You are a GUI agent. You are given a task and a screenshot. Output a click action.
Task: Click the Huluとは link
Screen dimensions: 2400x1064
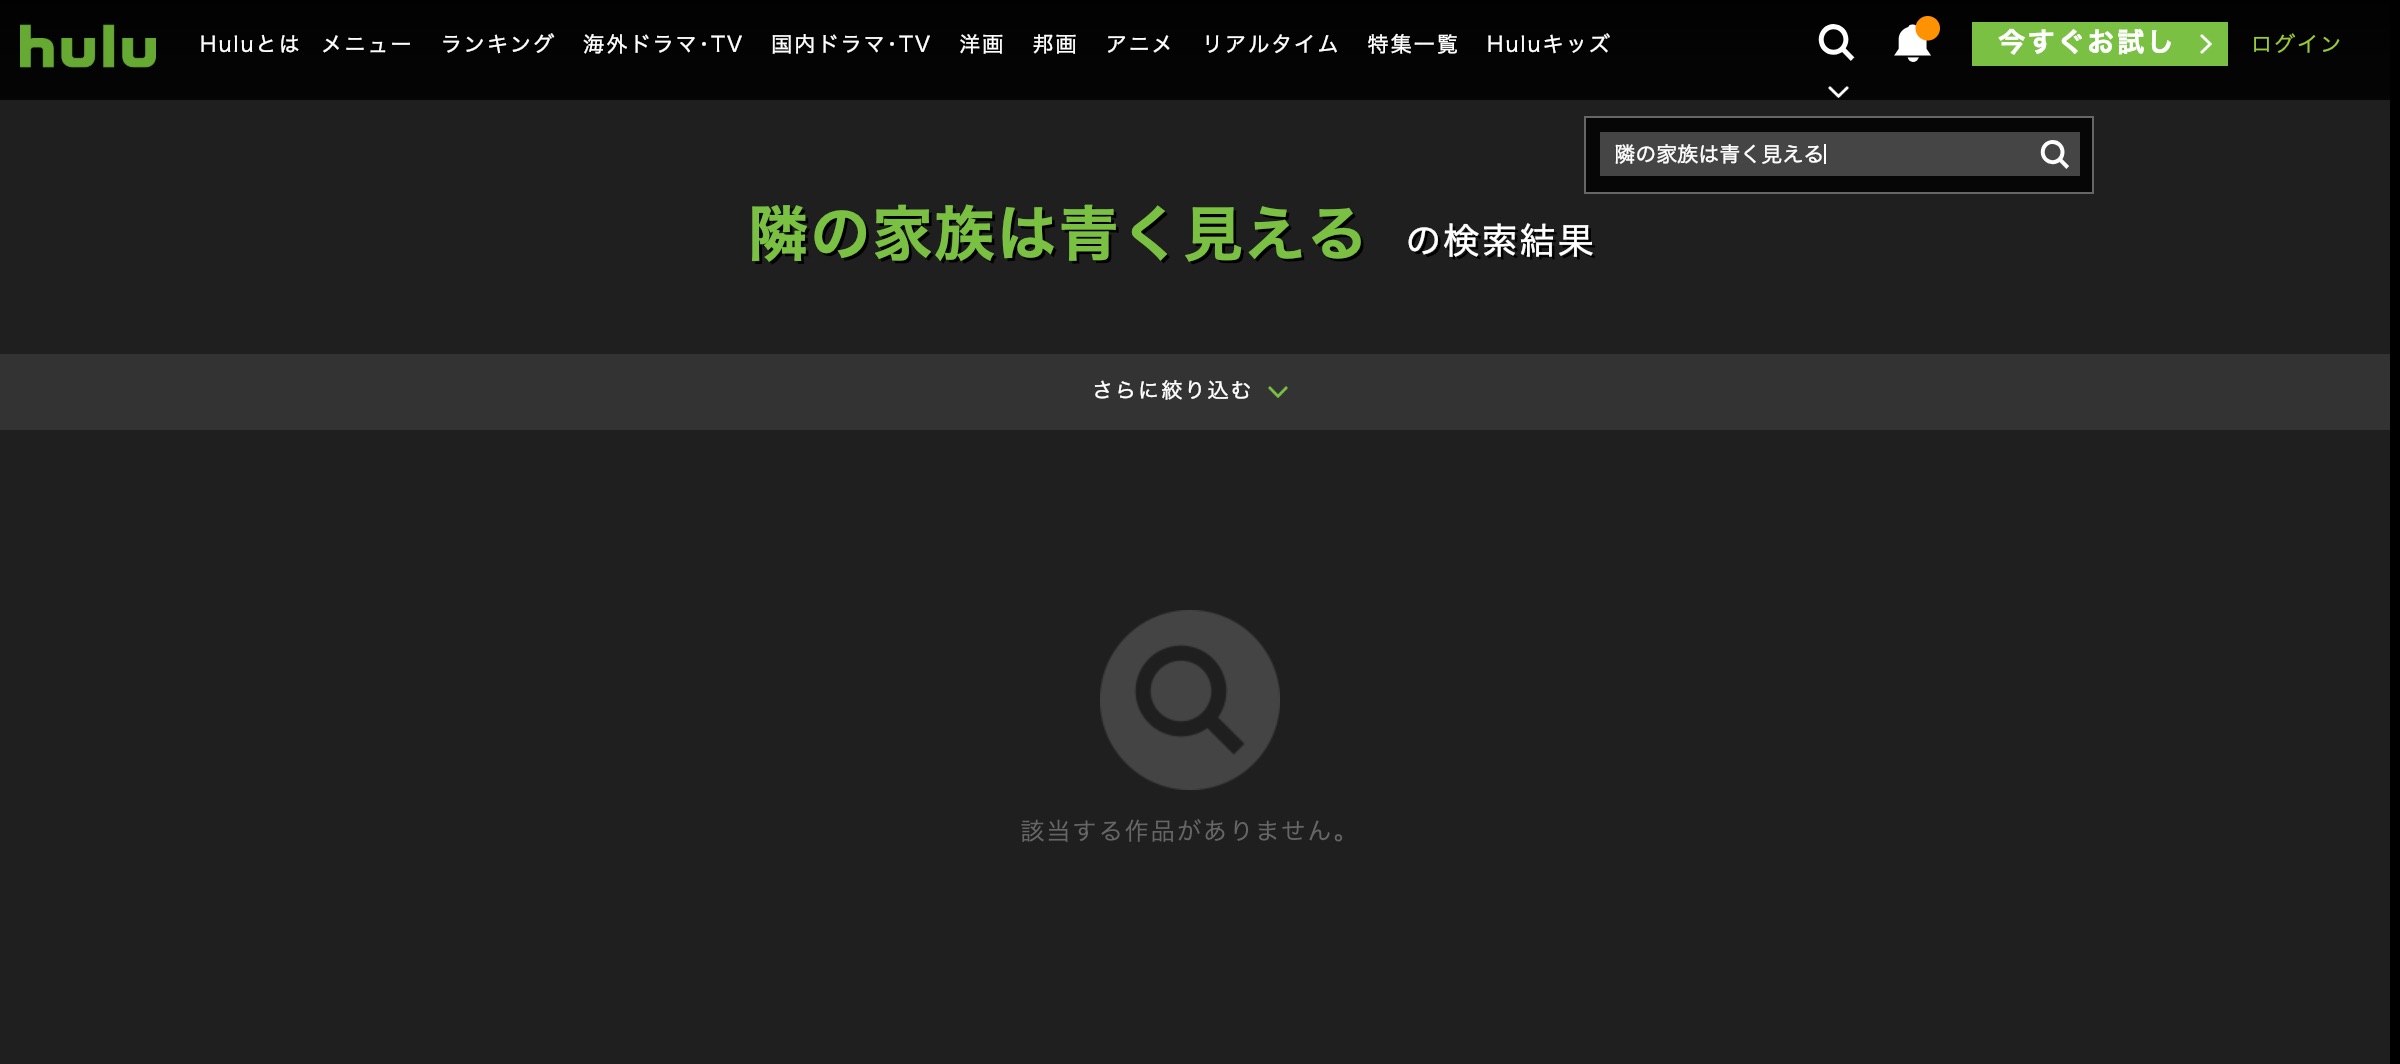(x=249, y=44)
